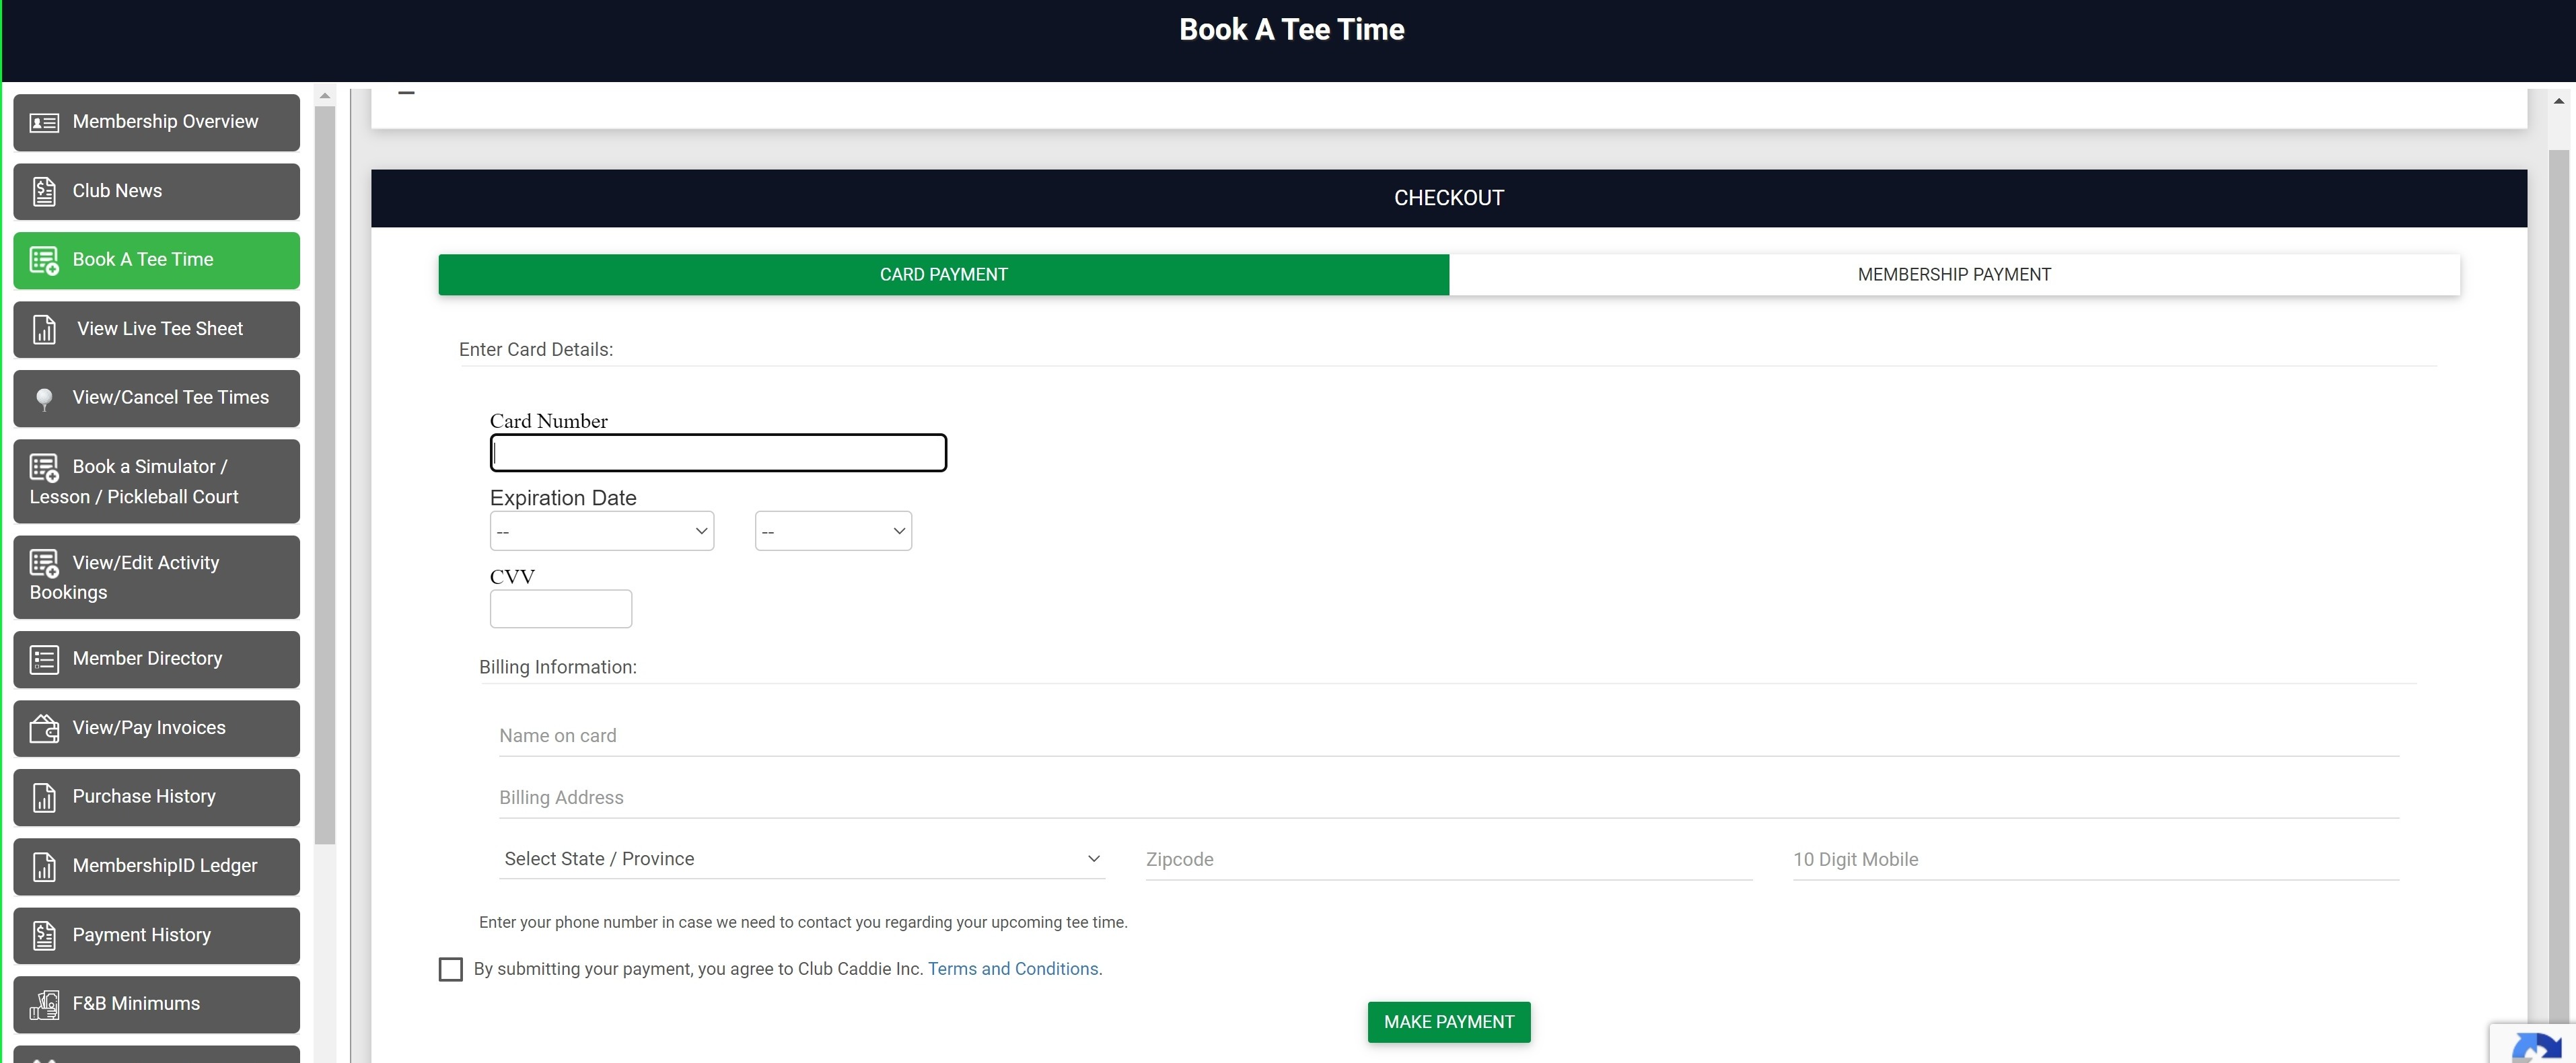Click the F&B Minimums money icon

pos(44,1004)
